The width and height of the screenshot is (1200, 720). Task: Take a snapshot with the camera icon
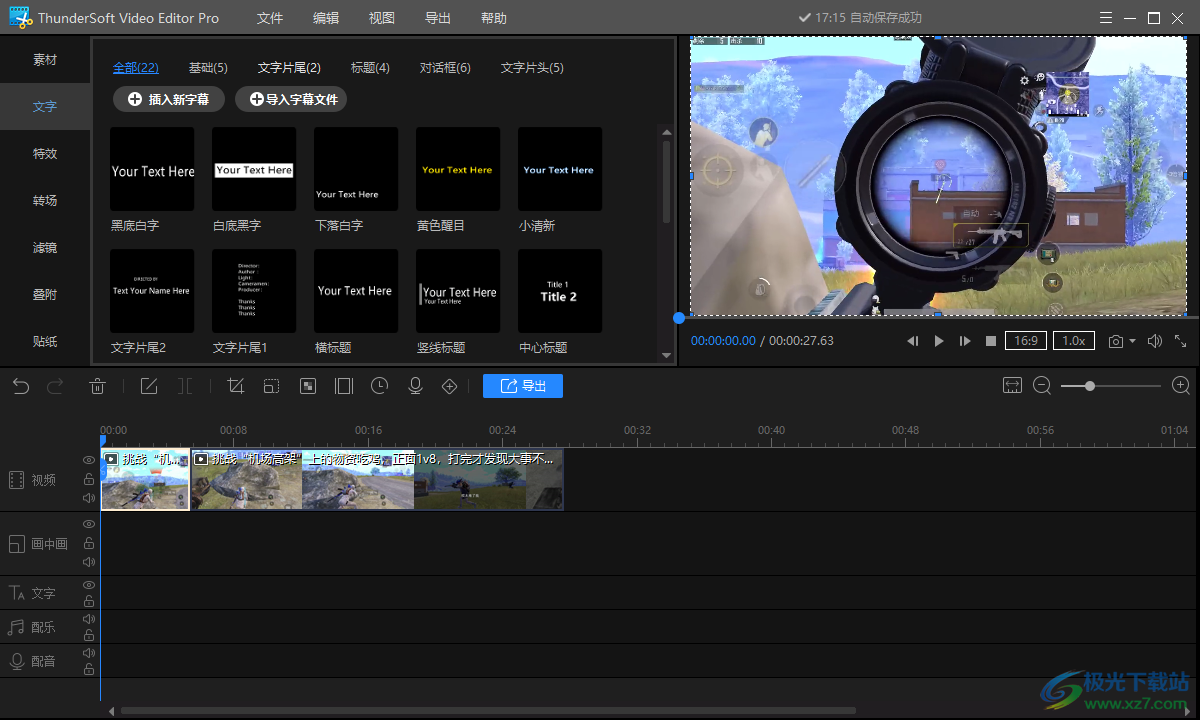click(1116, 341)
